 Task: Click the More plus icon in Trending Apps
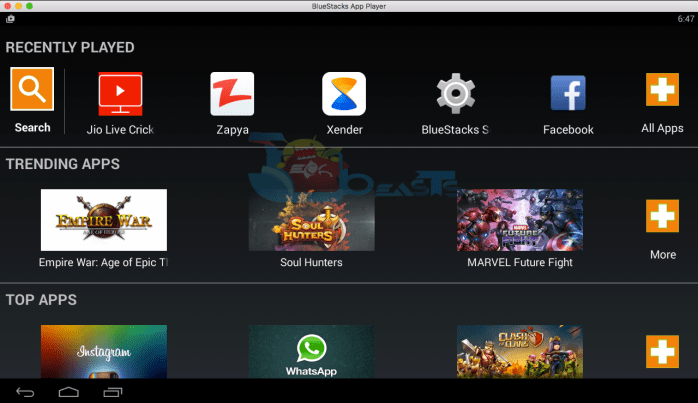point(662,216)
